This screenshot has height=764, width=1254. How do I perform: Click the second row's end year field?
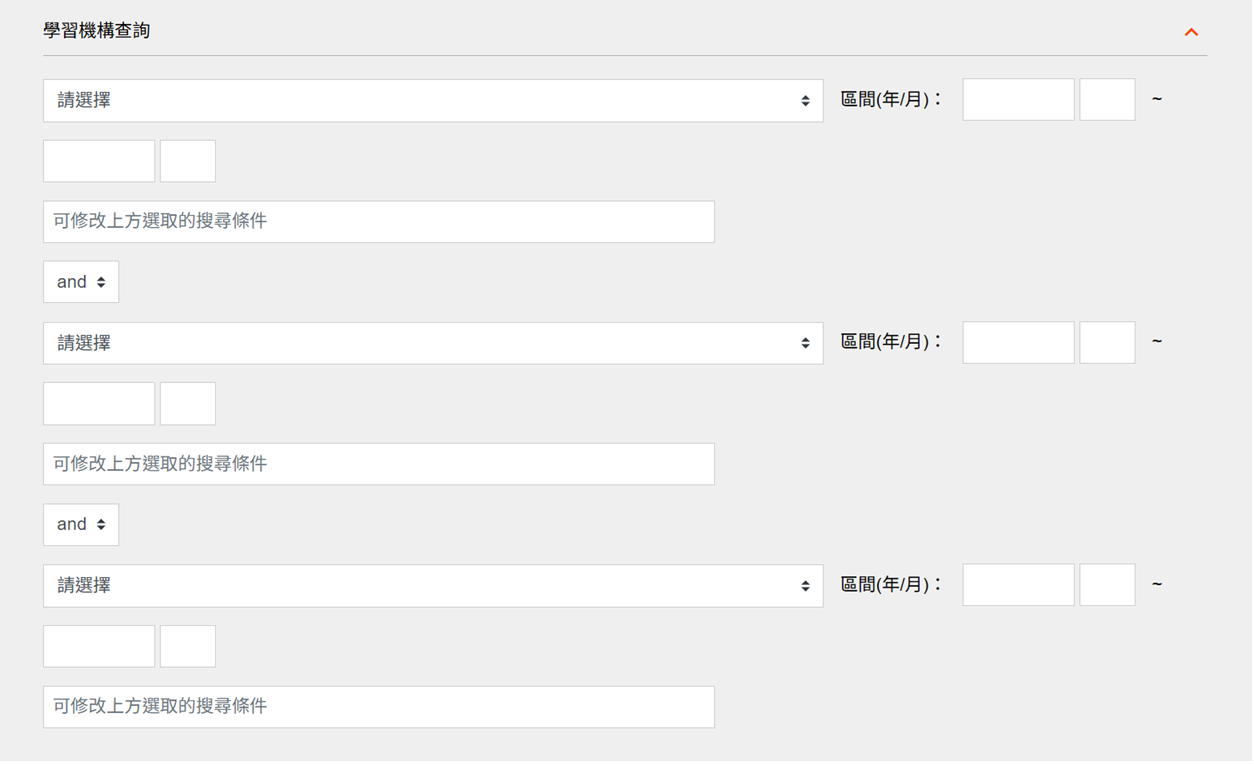99,404
